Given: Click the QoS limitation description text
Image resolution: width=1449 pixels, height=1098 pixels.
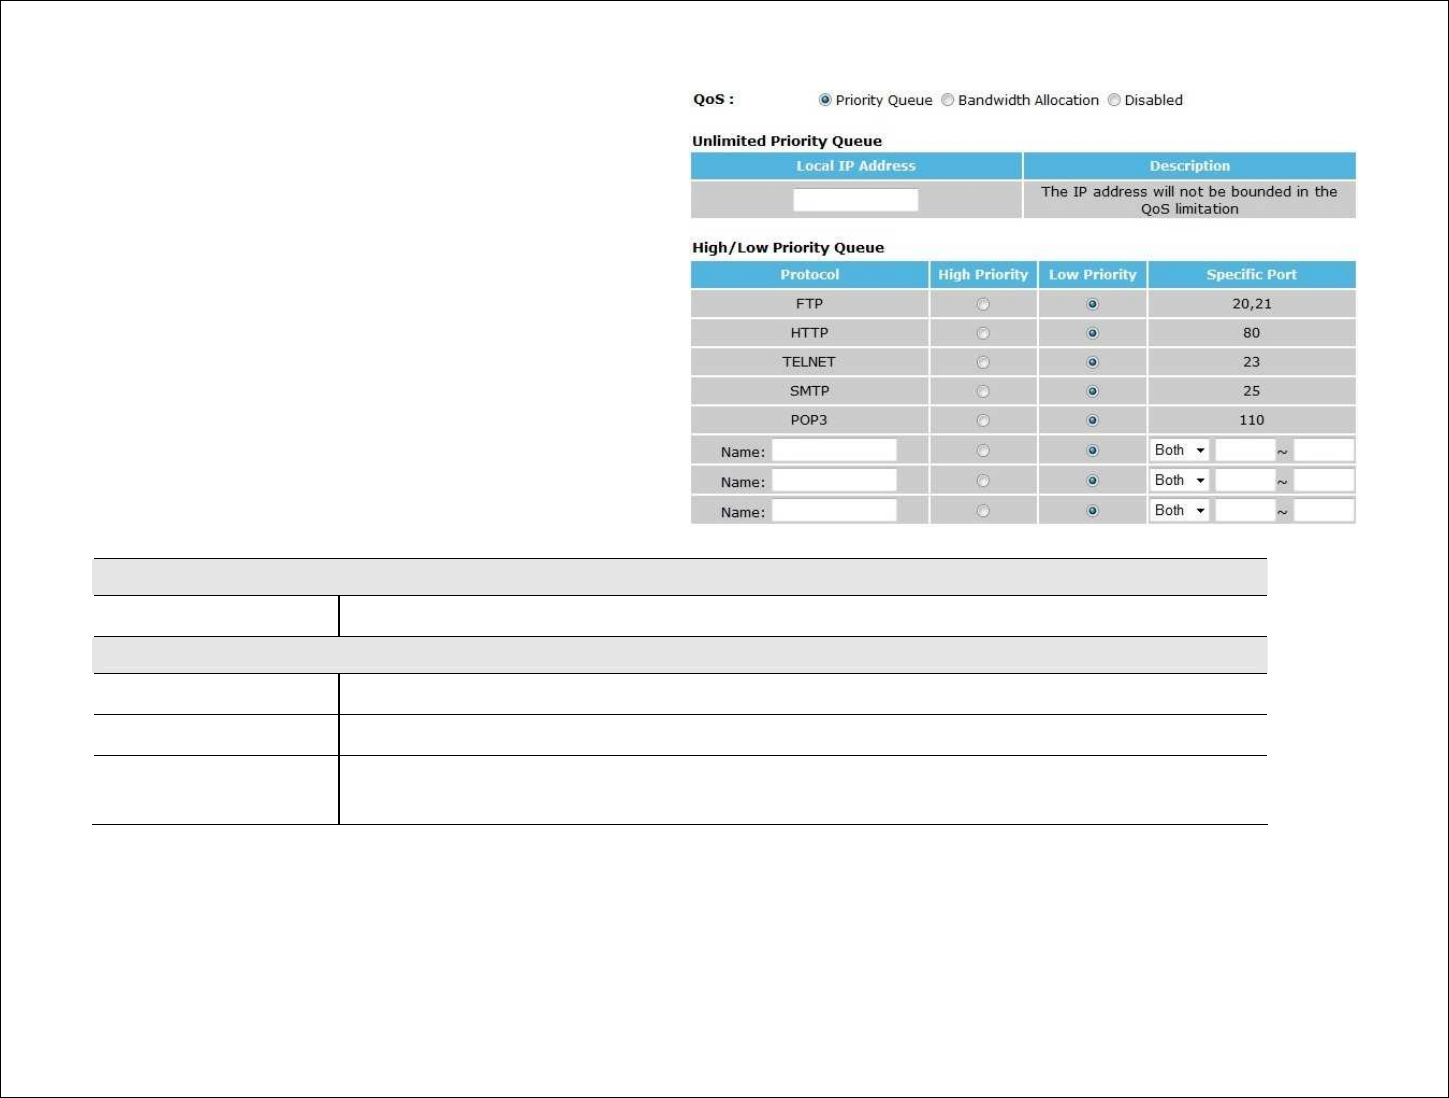Looking at the screenshot, I should tap(1189, 200).
